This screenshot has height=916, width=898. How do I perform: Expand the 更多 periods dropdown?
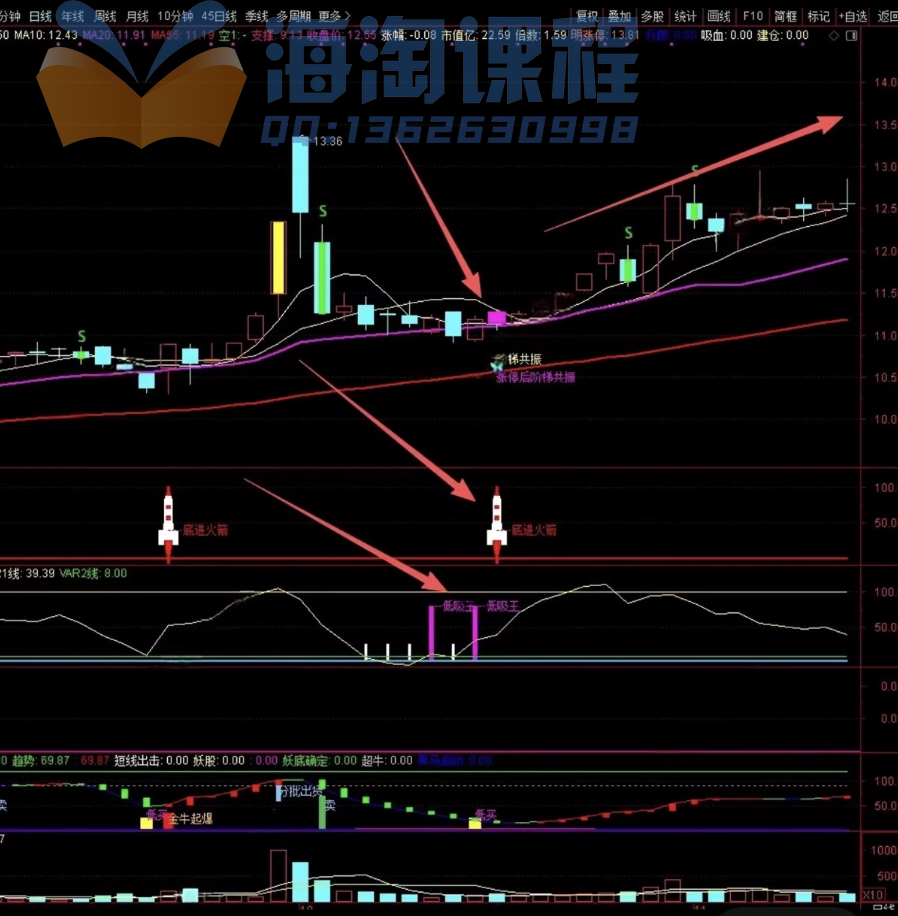pyautogui.click(x=329, y=16)
